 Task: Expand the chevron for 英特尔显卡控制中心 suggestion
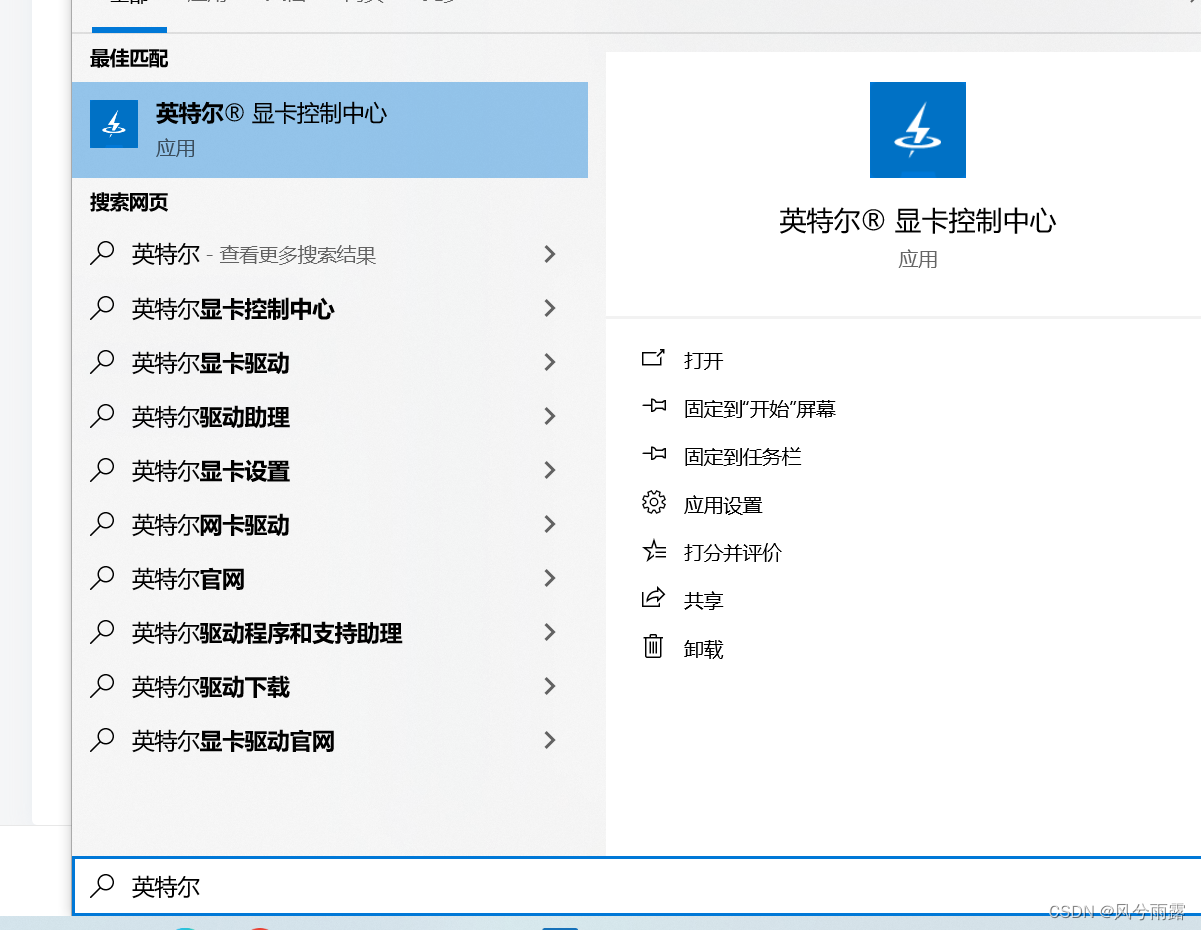point(549,308)
